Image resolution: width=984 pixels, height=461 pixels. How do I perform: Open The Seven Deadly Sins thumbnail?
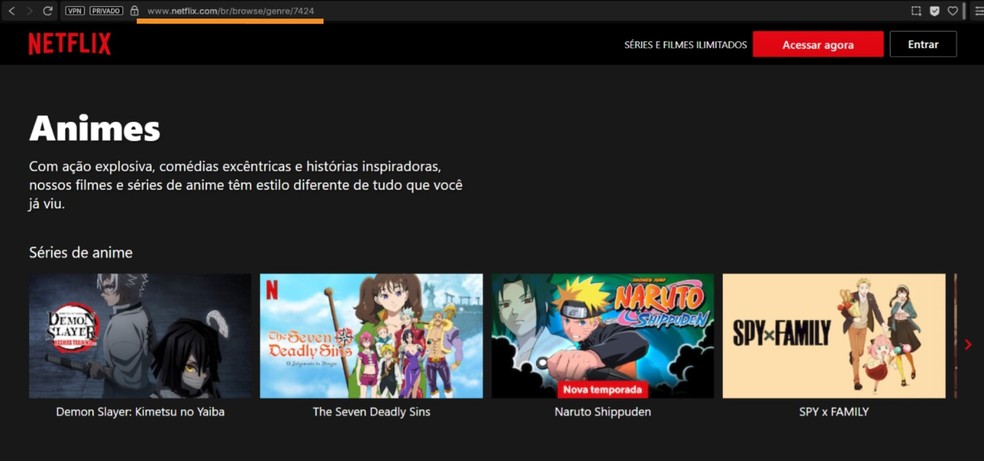372,336
